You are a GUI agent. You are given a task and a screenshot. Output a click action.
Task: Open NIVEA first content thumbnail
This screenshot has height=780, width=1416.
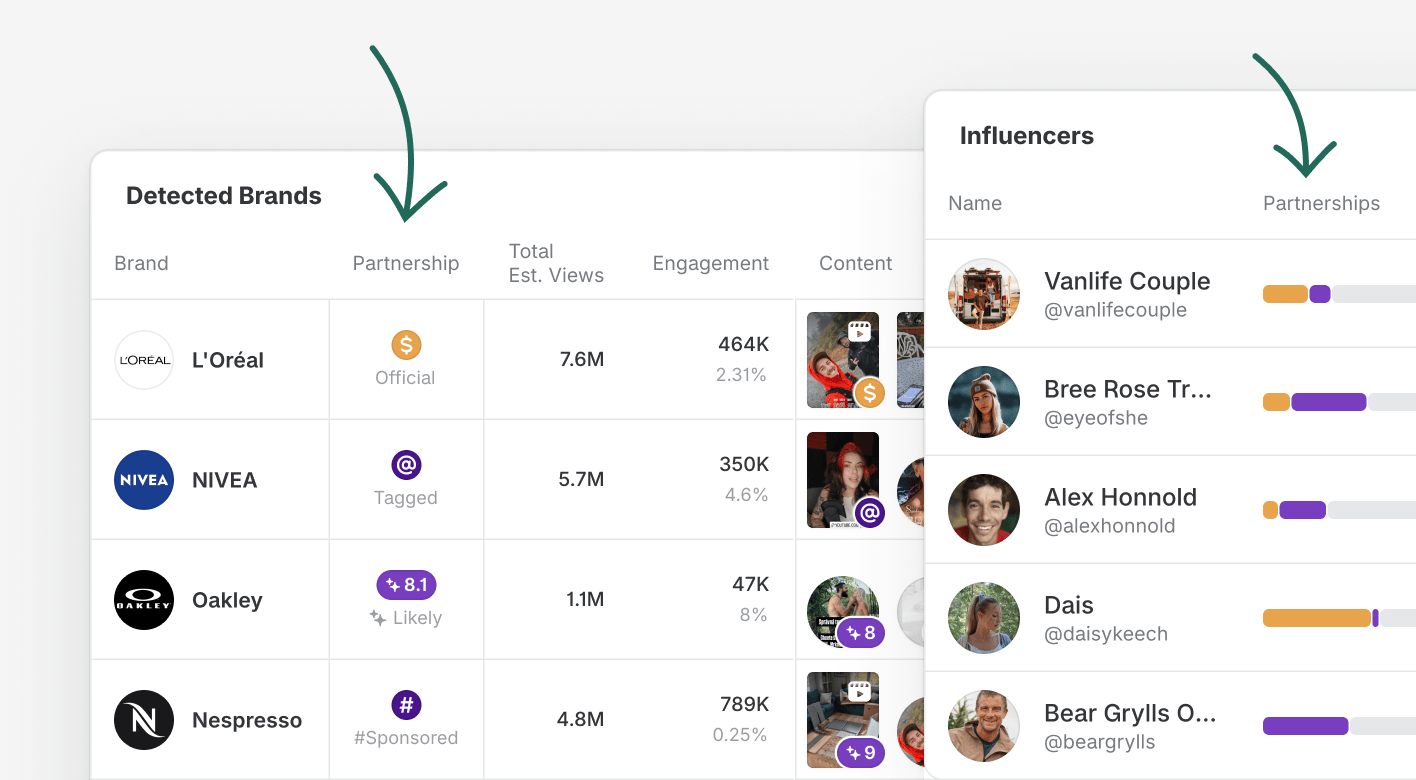coord(843,480)
